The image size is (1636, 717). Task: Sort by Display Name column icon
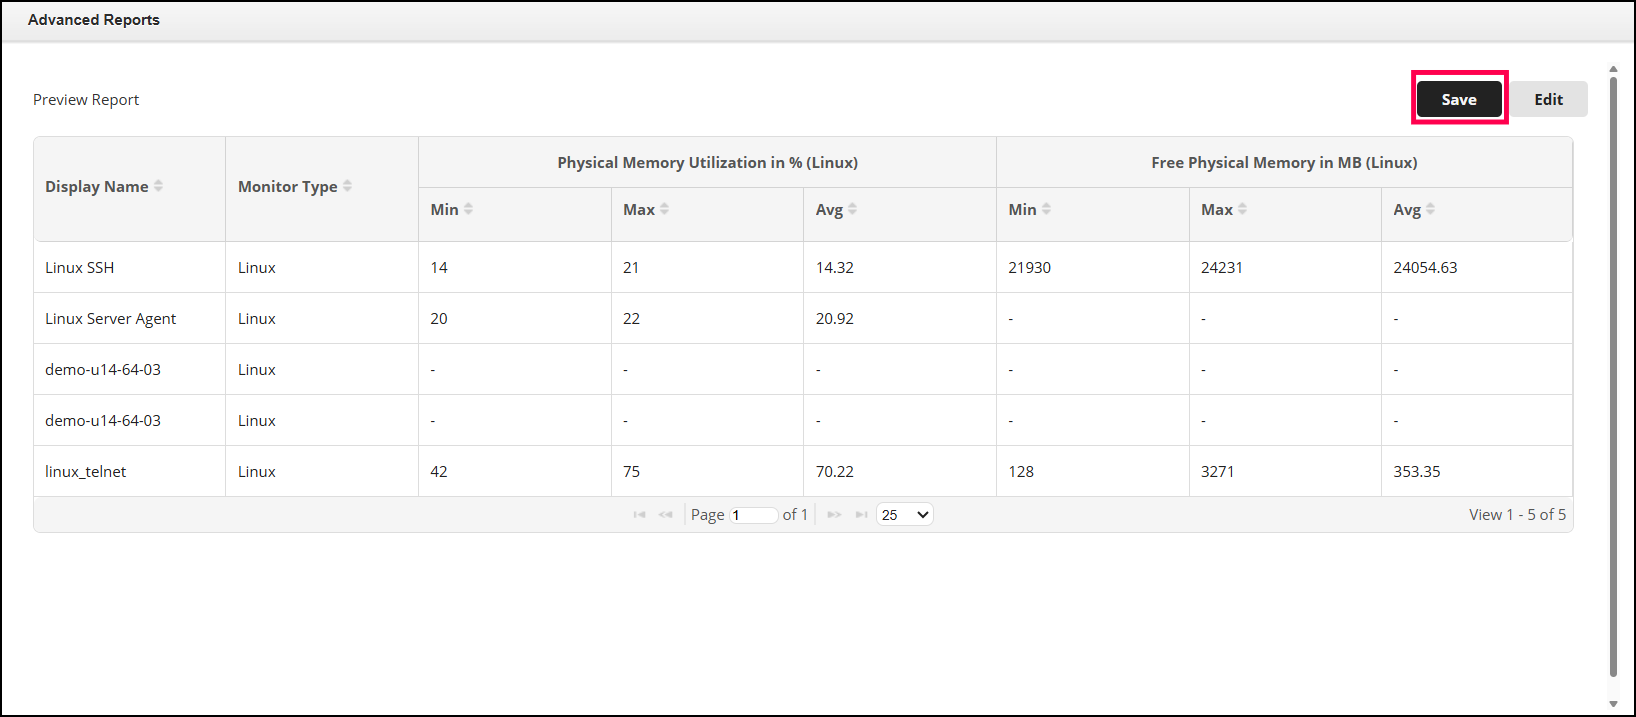point(158,186)
